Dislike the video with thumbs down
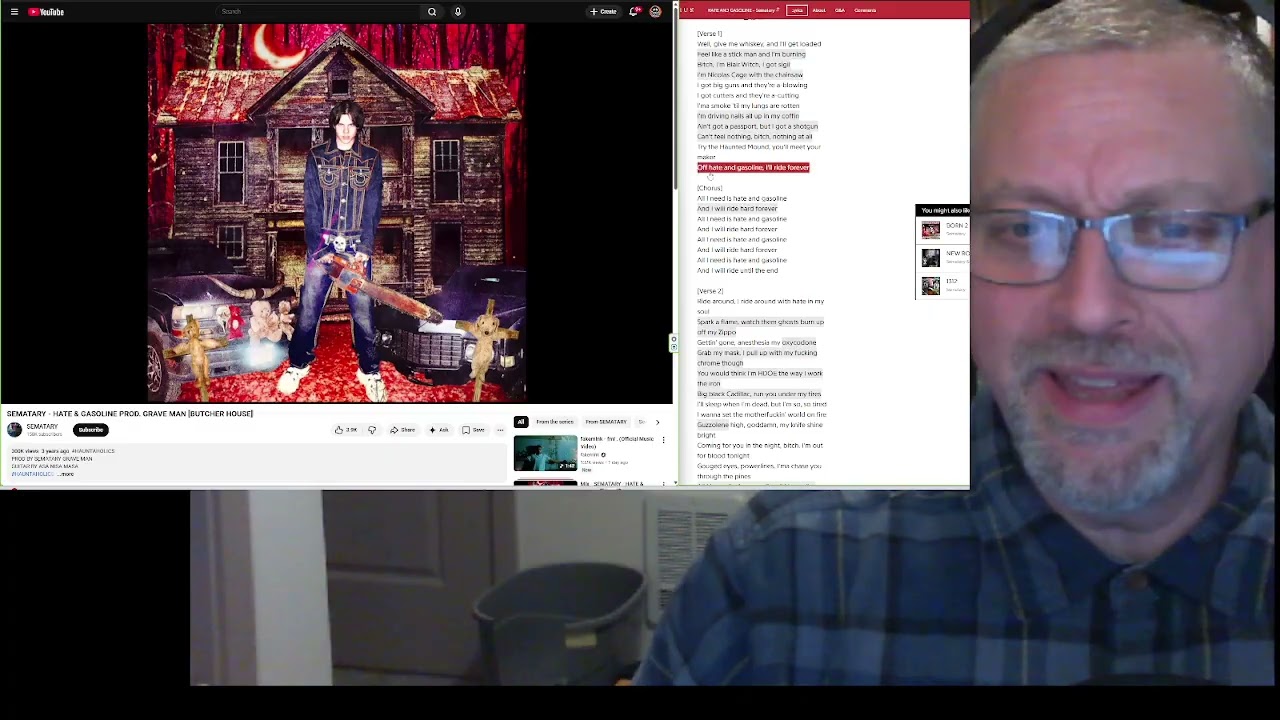Screen dimensions: 1280x720 pyautogui.click(x=372, y=430)
